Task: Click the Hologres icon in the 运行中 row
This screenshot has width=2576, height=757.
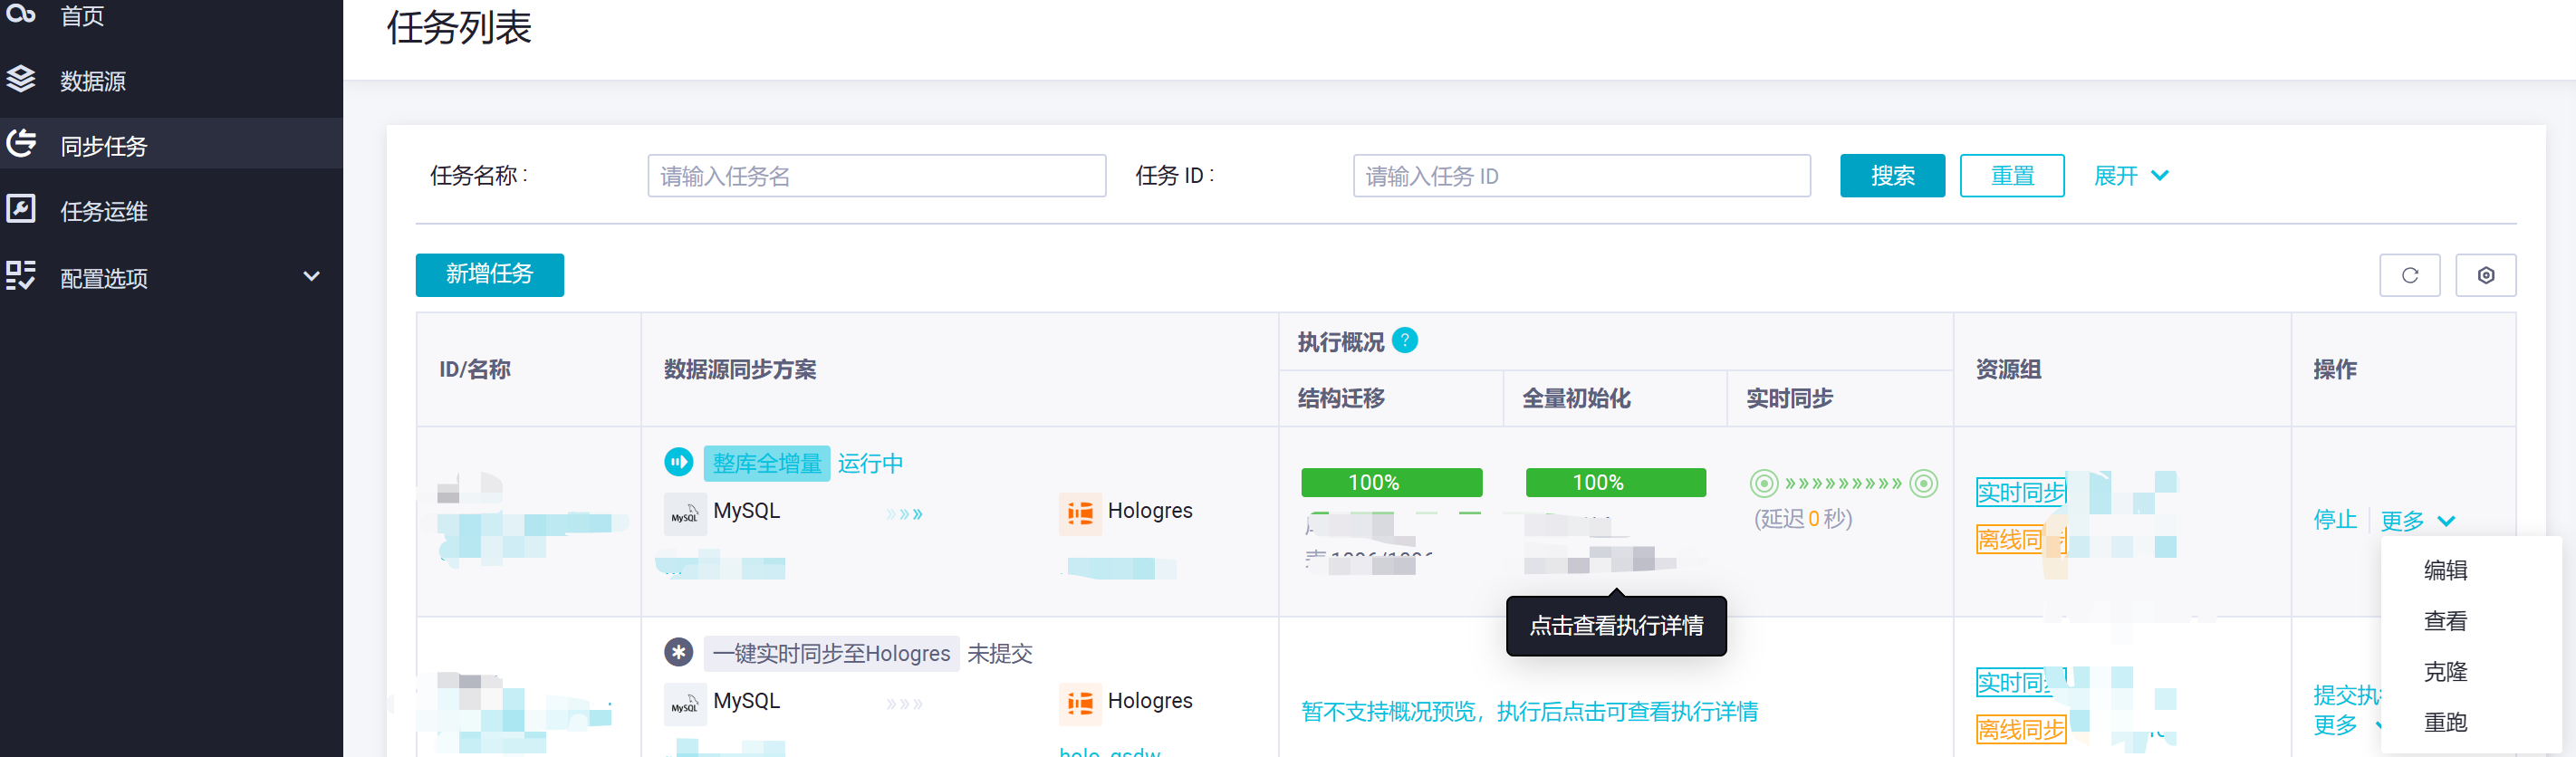Action: coord(1080,514)
